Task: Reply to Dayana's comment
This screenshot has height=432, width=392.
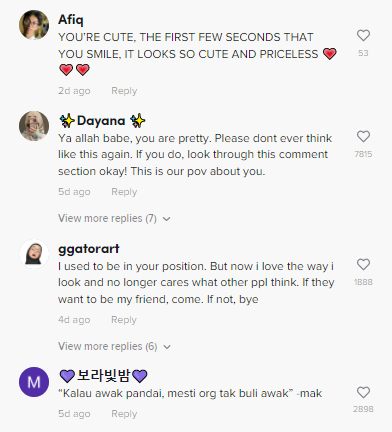Action: coord(124,192)
